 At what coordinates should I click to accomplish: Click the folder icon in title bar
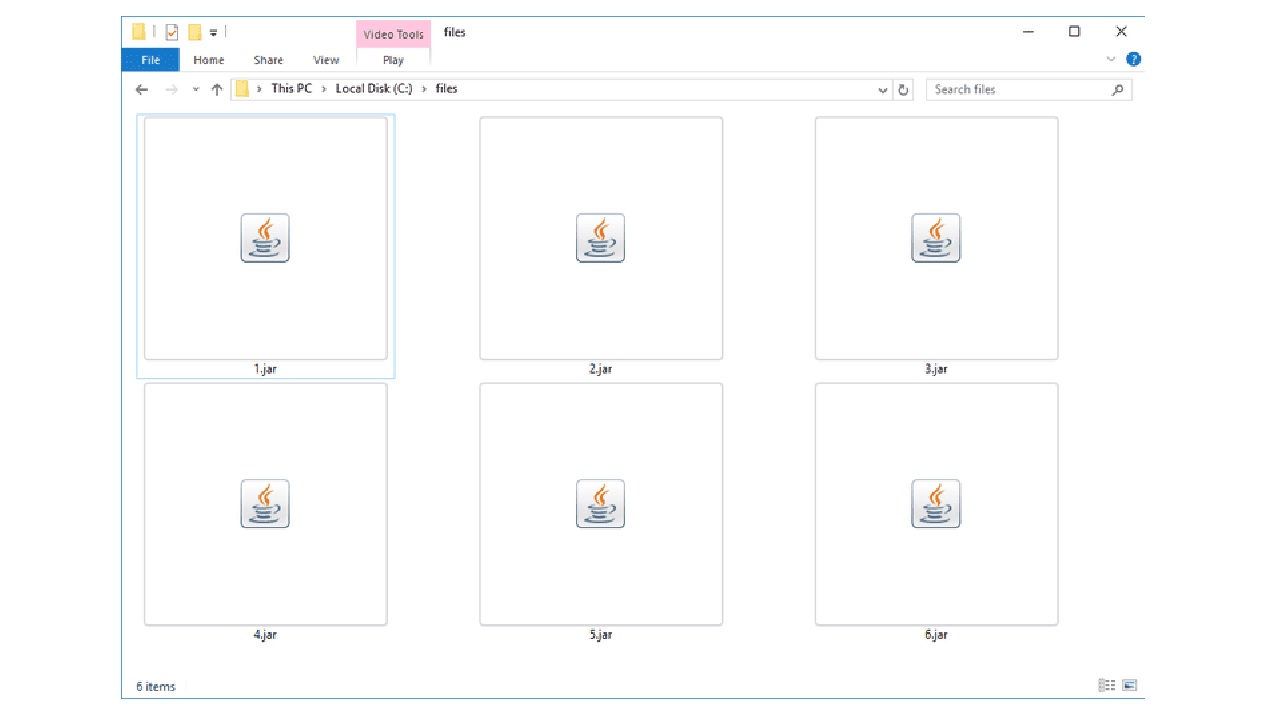pos(138,32)
